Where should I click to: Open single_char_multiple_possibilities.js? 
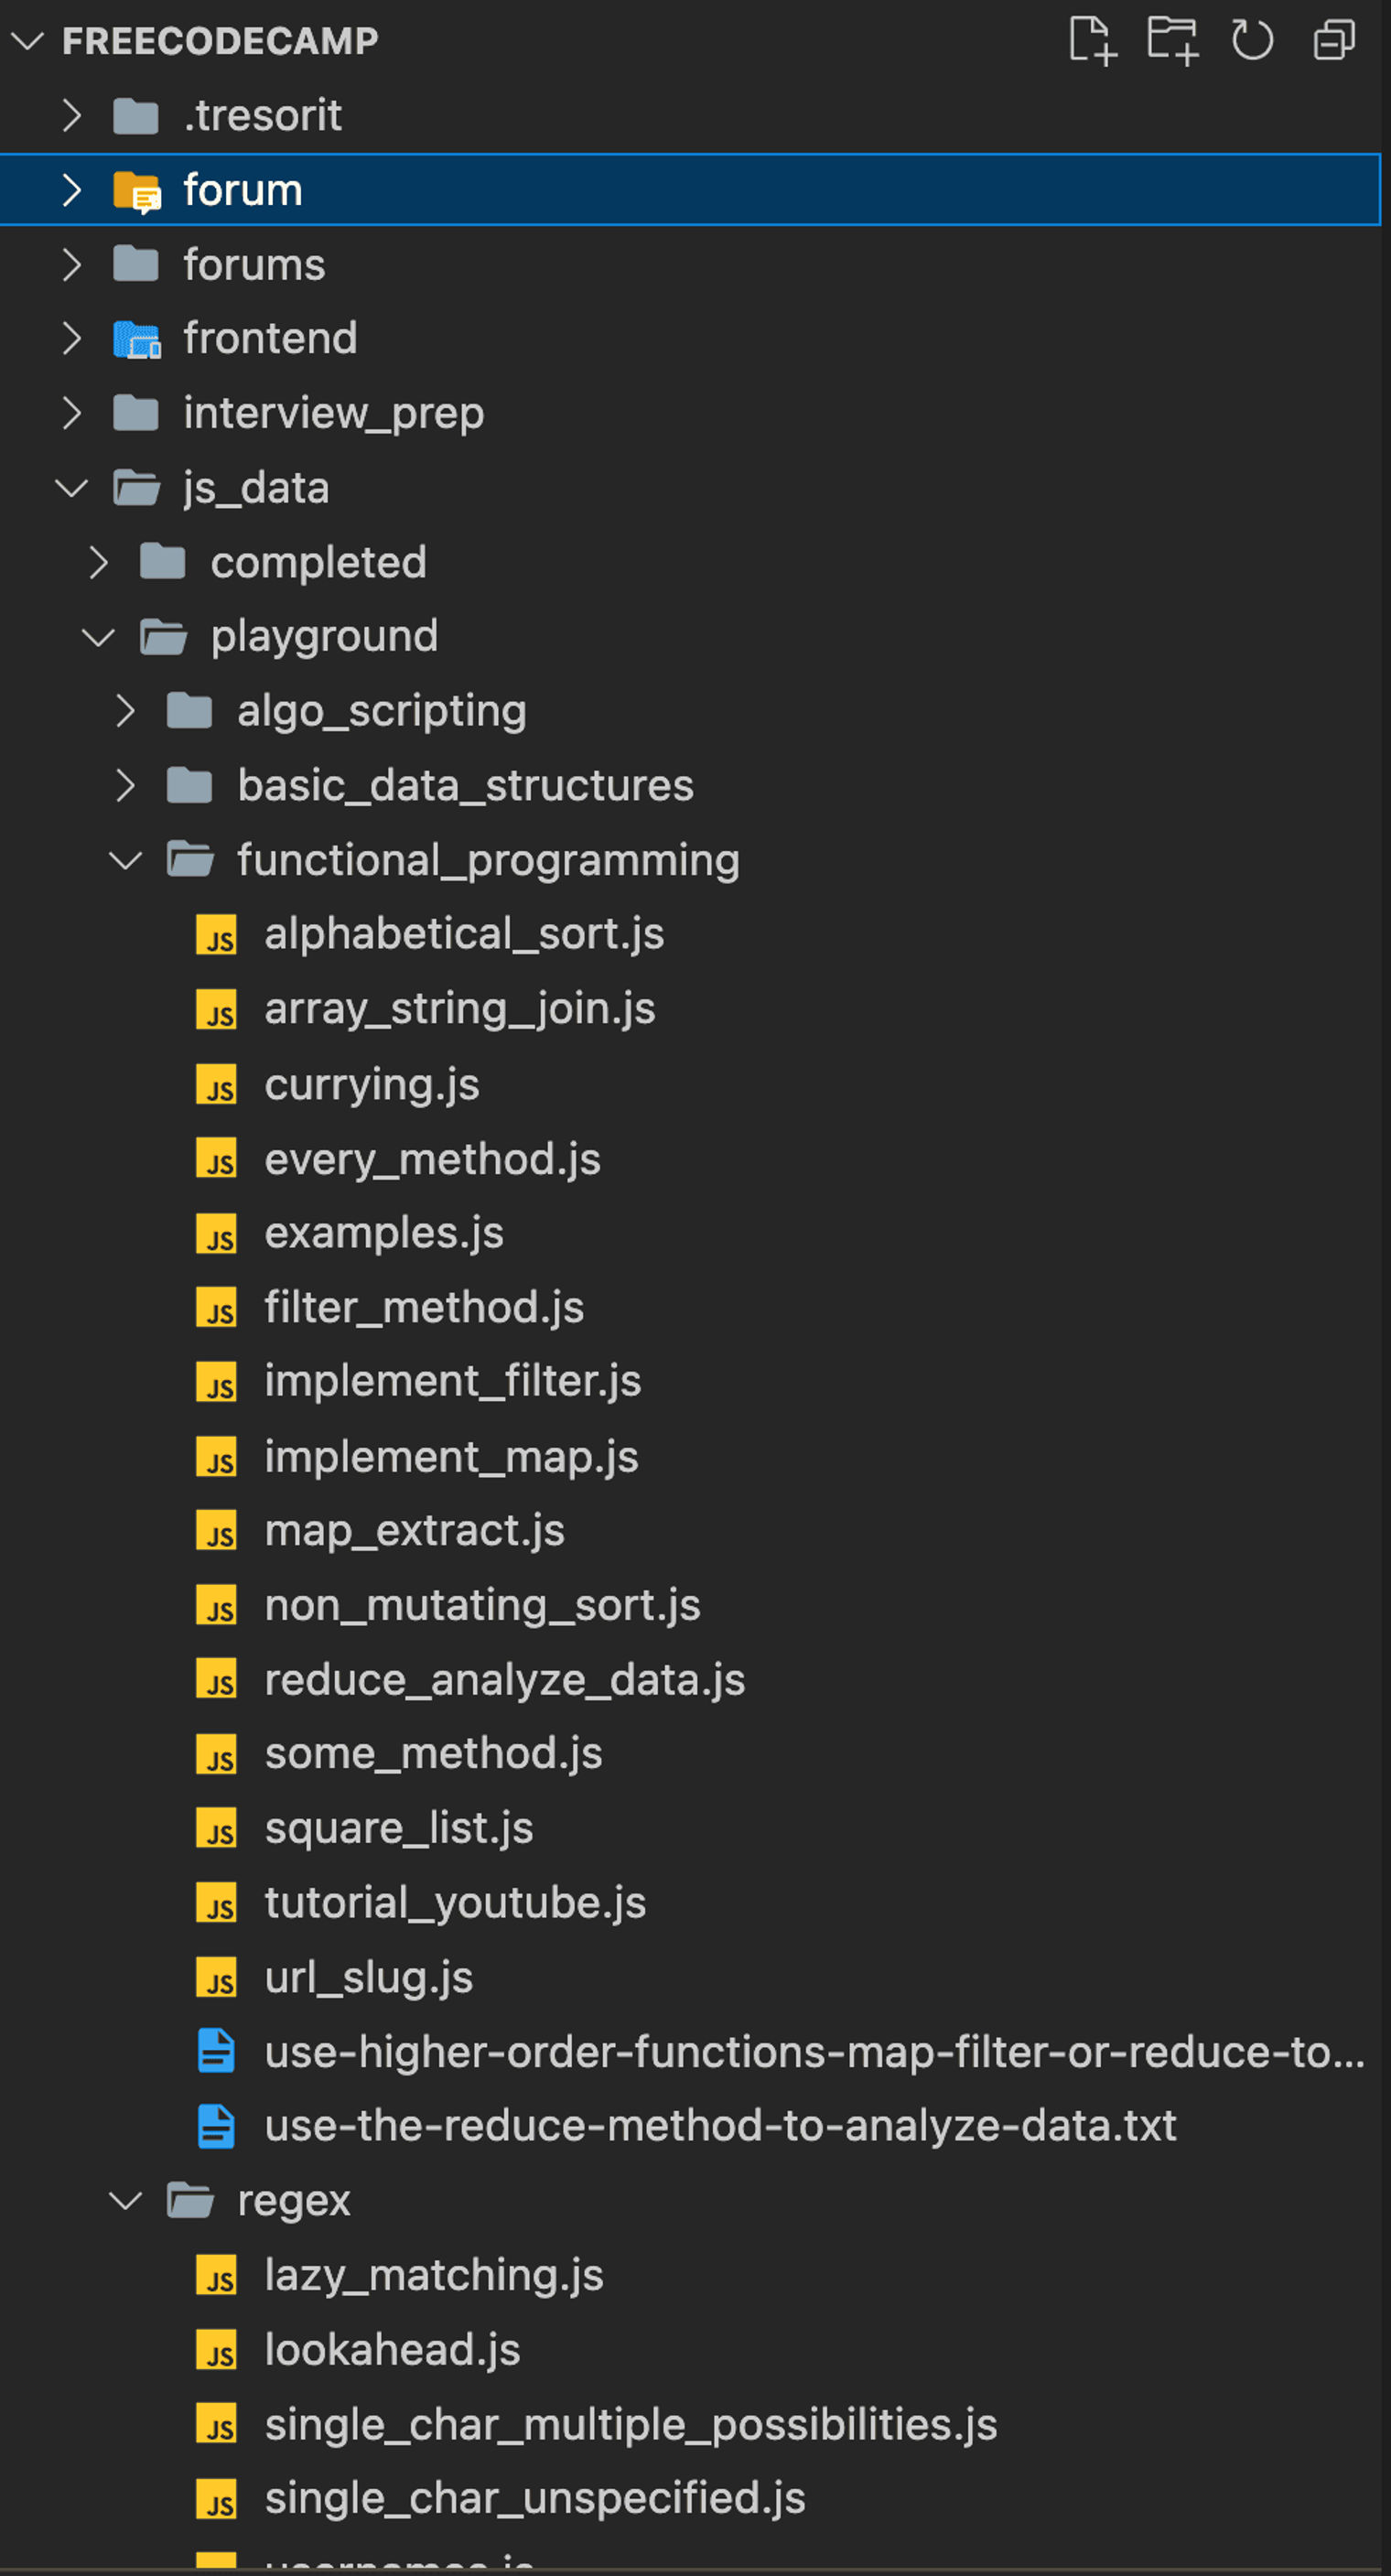[631, 2425]
